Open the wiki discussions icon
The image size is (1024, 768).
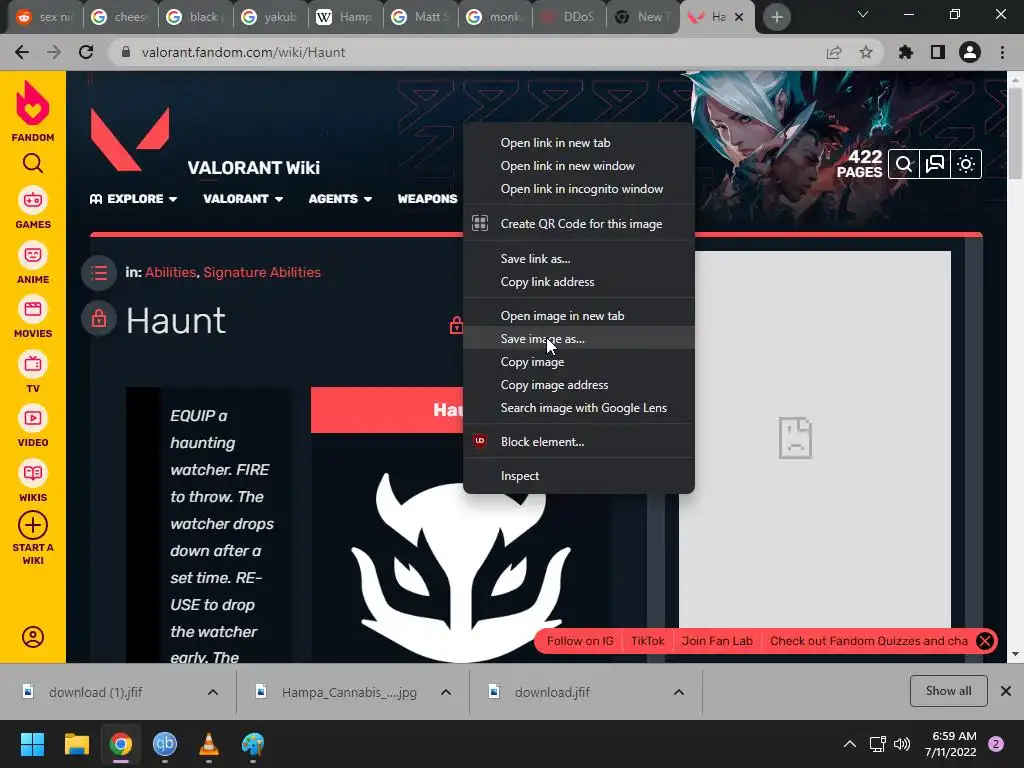pyautogui.click(x=935, y=164)
